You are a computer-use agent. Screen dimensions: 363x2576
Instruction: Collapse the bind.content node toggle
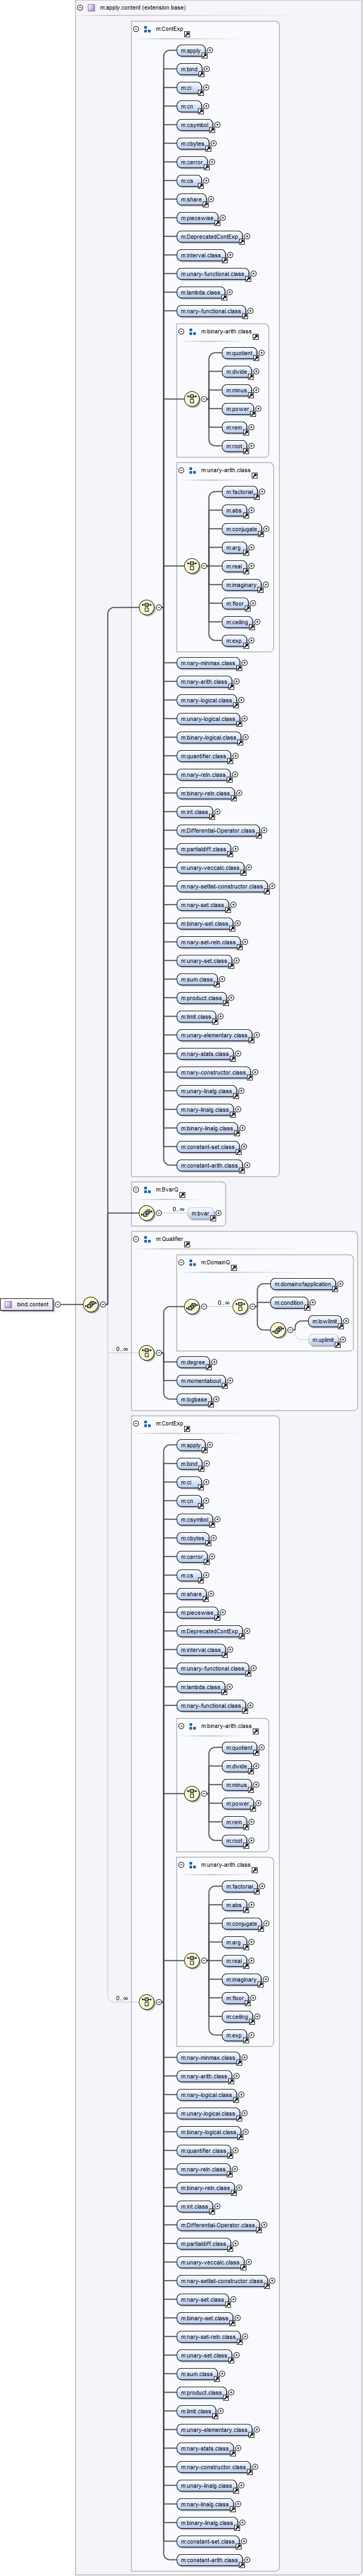pos(58,1304)
